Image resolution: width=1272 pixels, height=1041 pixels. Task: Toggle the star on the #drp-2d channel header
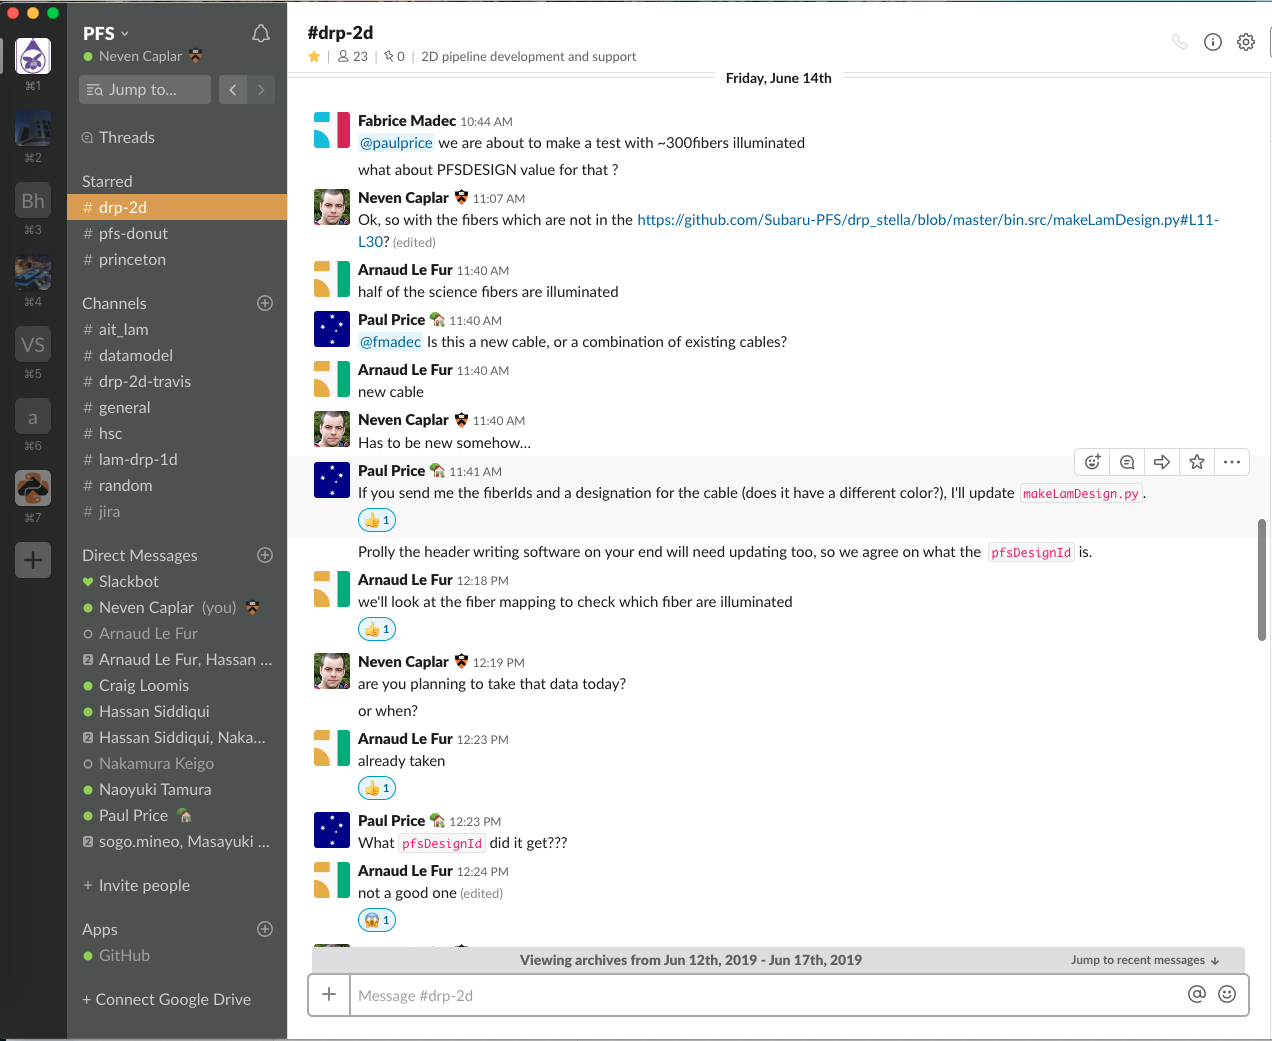(x=314, y=57)
